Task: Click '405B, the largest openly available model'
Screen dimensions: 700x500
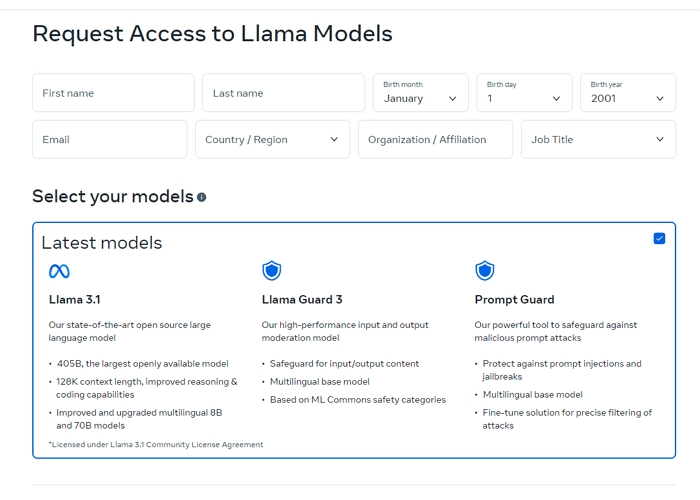Action: [142, 364]
